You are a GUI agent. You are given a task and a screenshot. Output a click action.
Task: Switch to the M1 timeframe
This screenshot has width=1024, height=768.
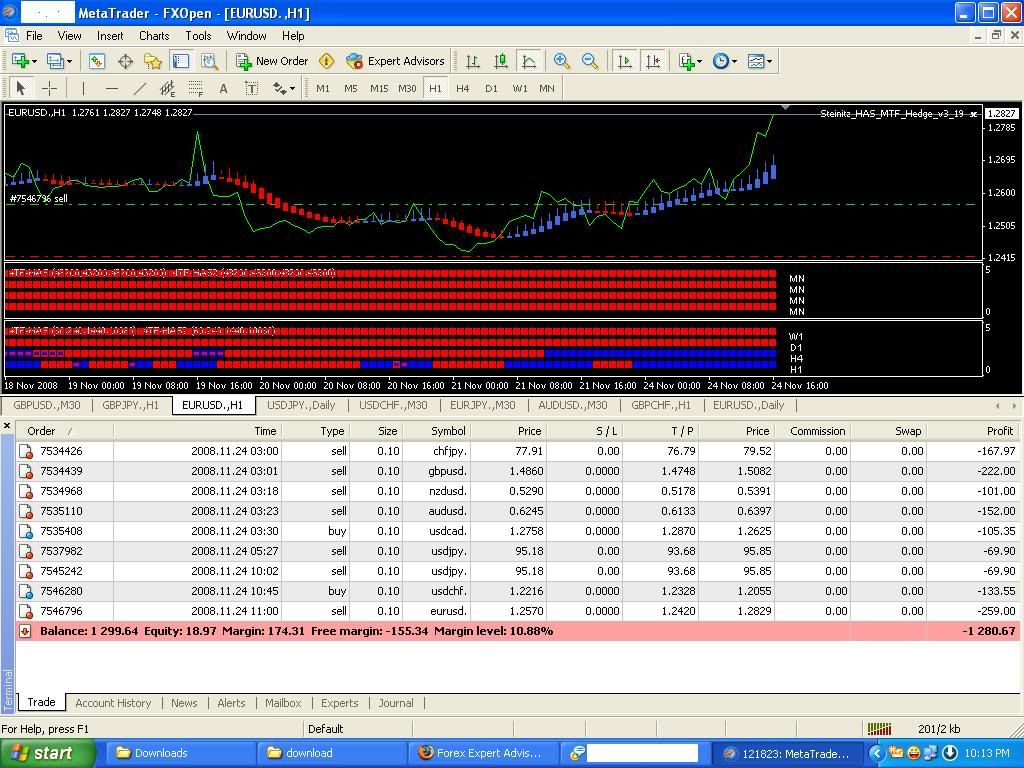pos(323,88)
